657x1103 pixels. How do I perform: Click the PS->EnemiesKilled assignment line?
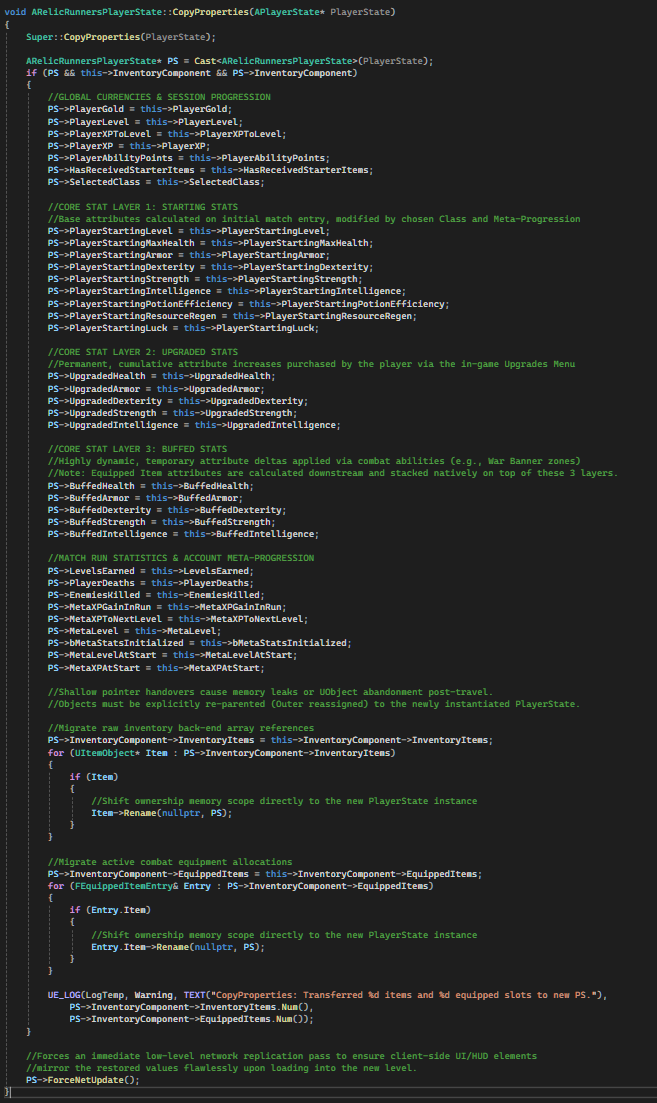pyautogui.click(x=156, y=595)
